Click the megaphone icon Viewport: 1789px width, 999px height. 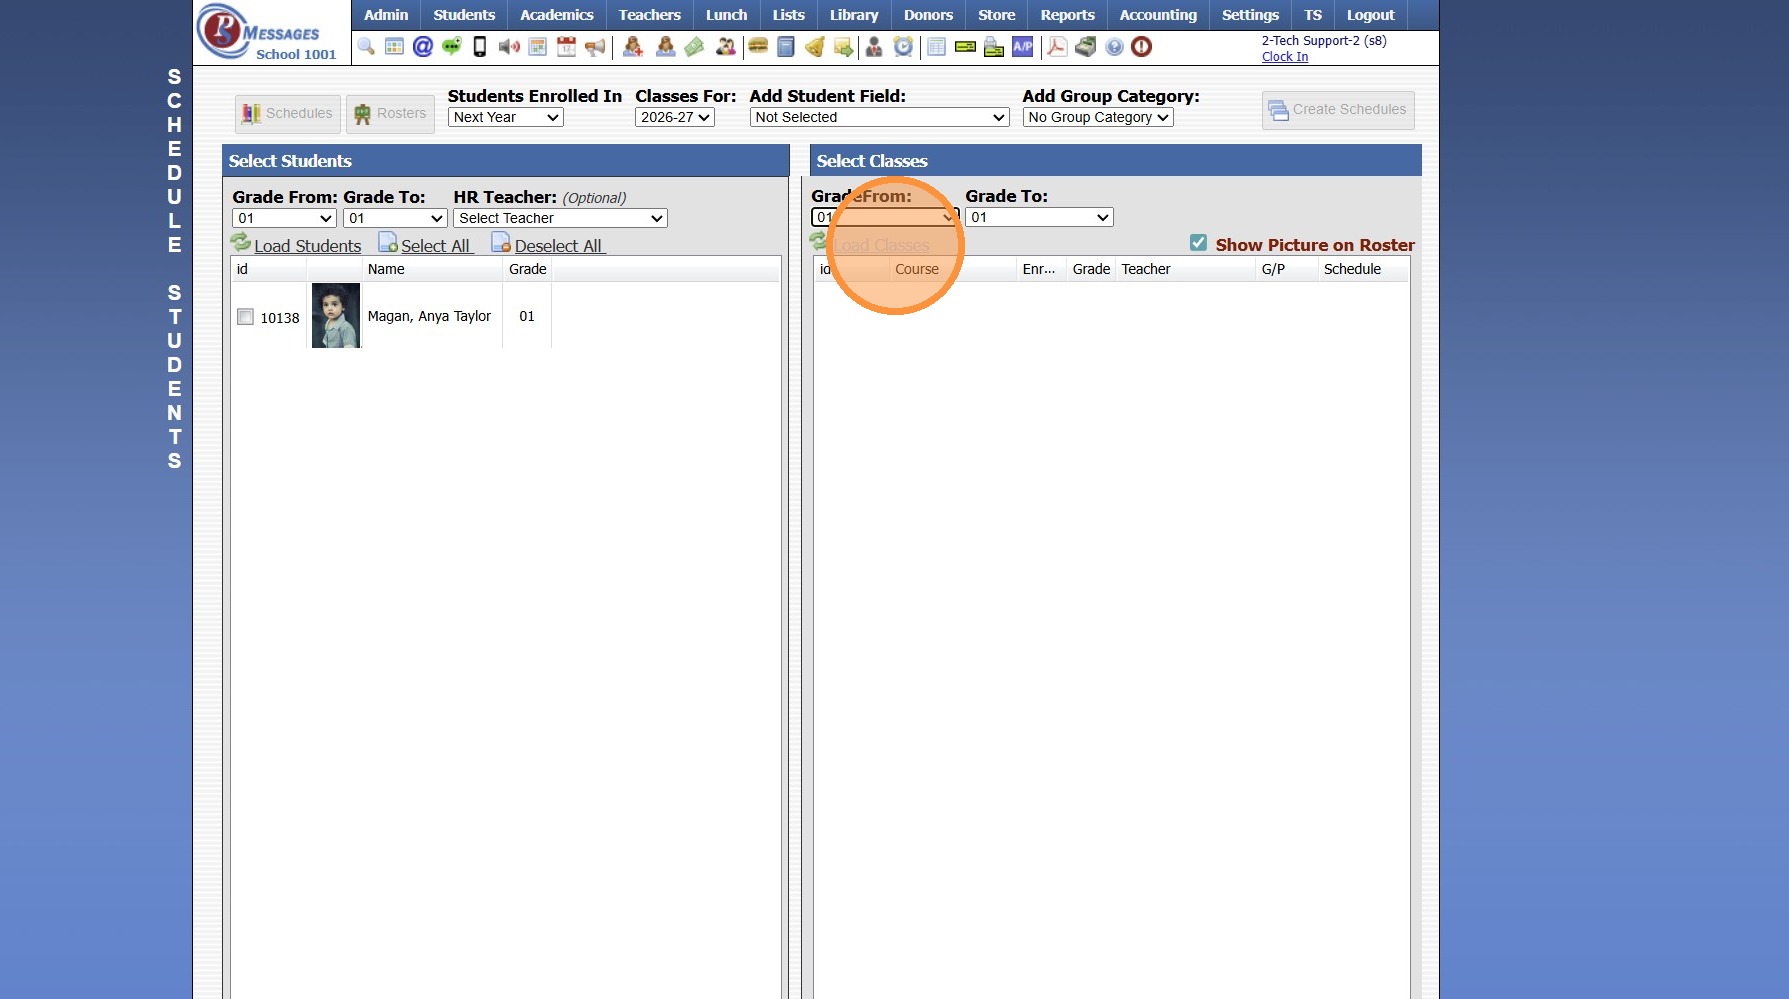[595, 47]
